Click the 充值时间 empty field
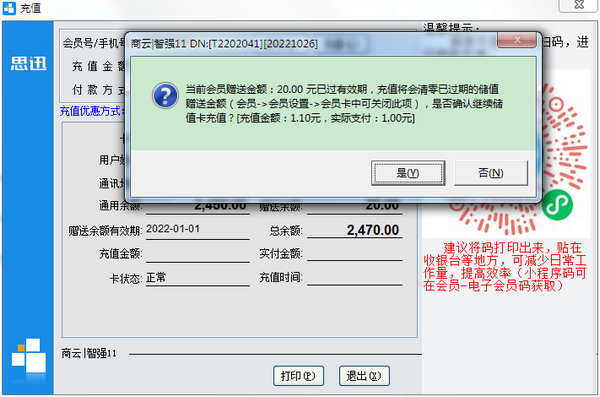This screenshot has height=397, width=600. (x=355, y=277)
